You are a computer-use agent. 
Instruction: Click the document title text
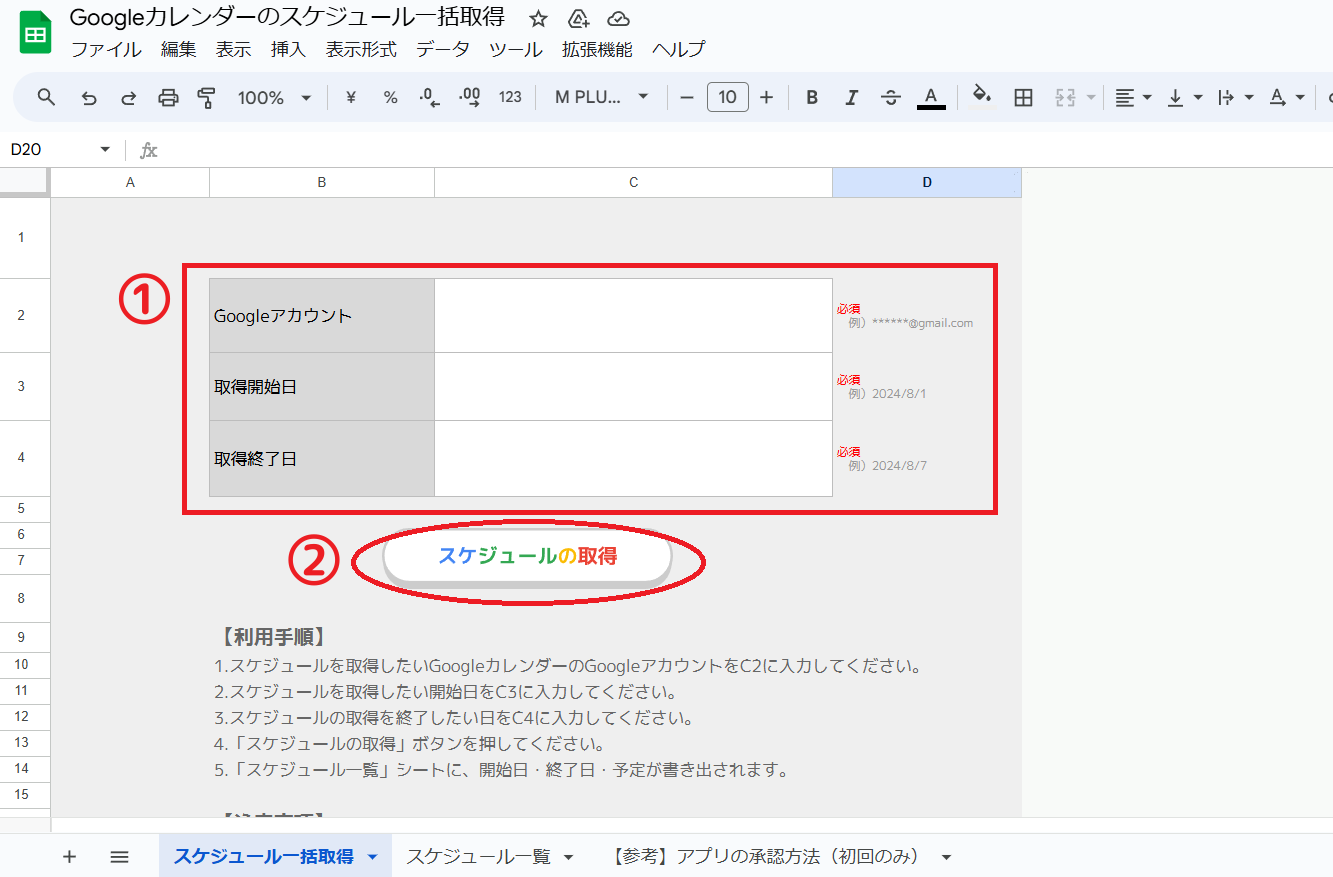(287, 18)
